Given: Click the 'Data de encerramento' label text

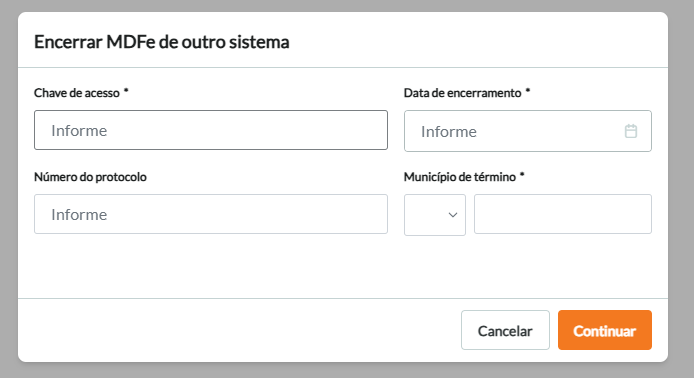Looking at the screenshot, I should tap(462, 93).
